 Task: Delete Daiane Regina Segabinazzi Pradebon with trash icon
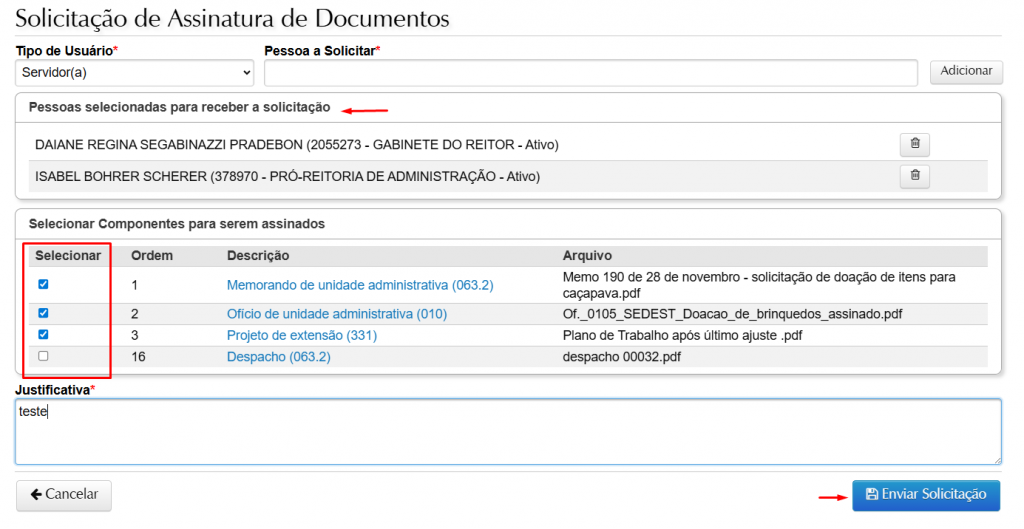coord(914,145)
